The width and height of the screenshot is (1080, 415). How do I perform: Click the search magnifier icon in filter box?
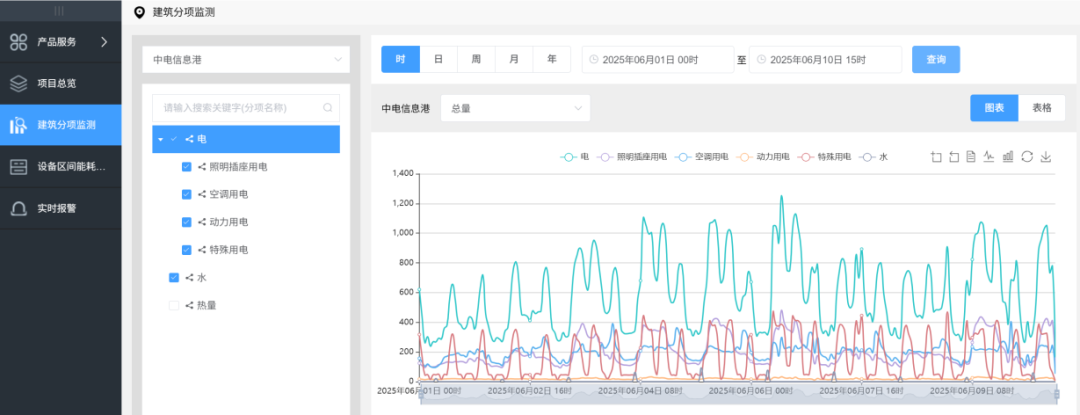pos(327,108)
